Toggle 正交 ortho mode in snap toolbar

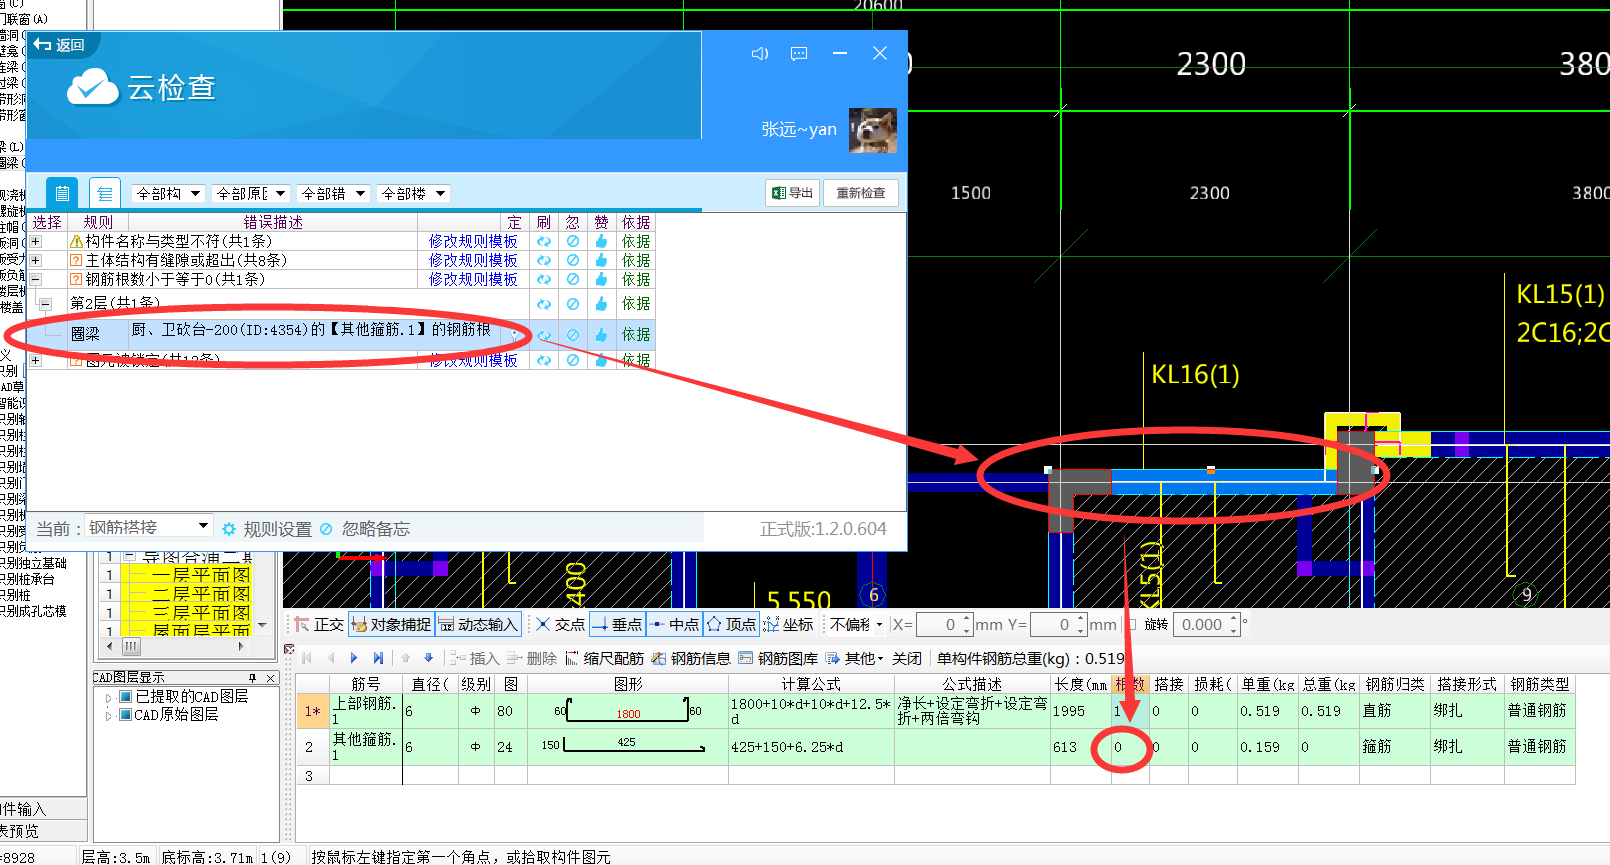coord(319,624)
